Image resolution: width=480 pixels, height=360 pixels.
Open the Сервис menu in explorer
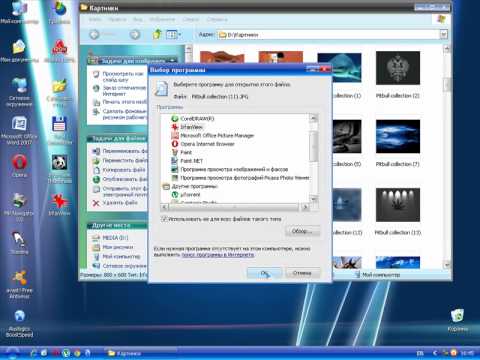tap(191, 19)
